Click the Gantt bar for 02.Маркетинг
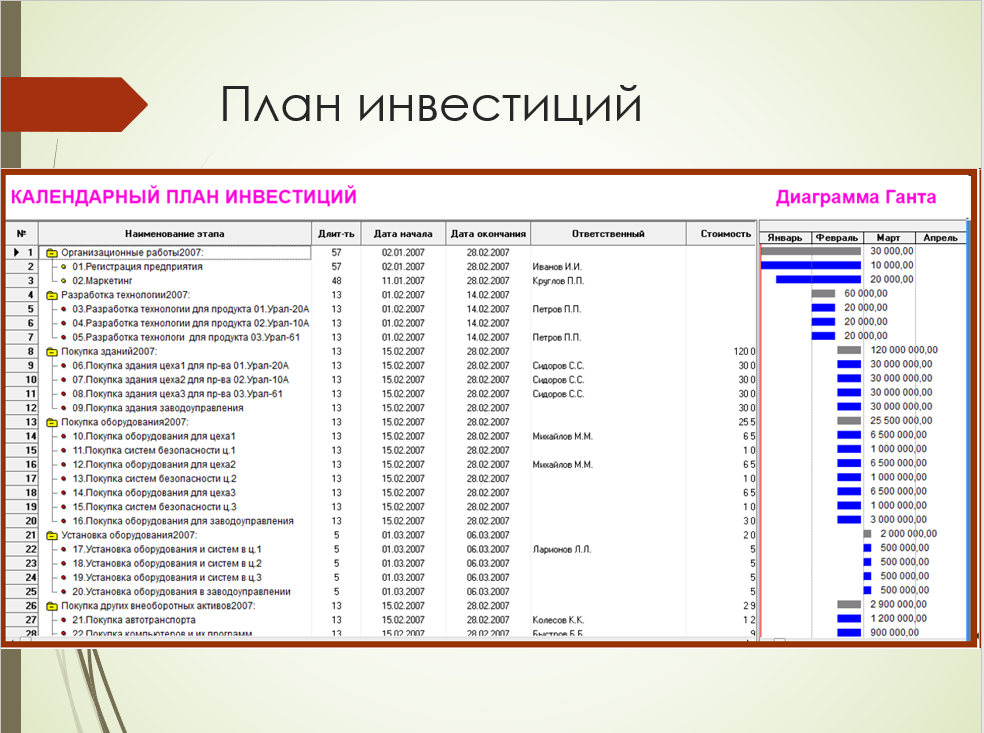The width and height of the screenshot is (984, 733). 818,279
